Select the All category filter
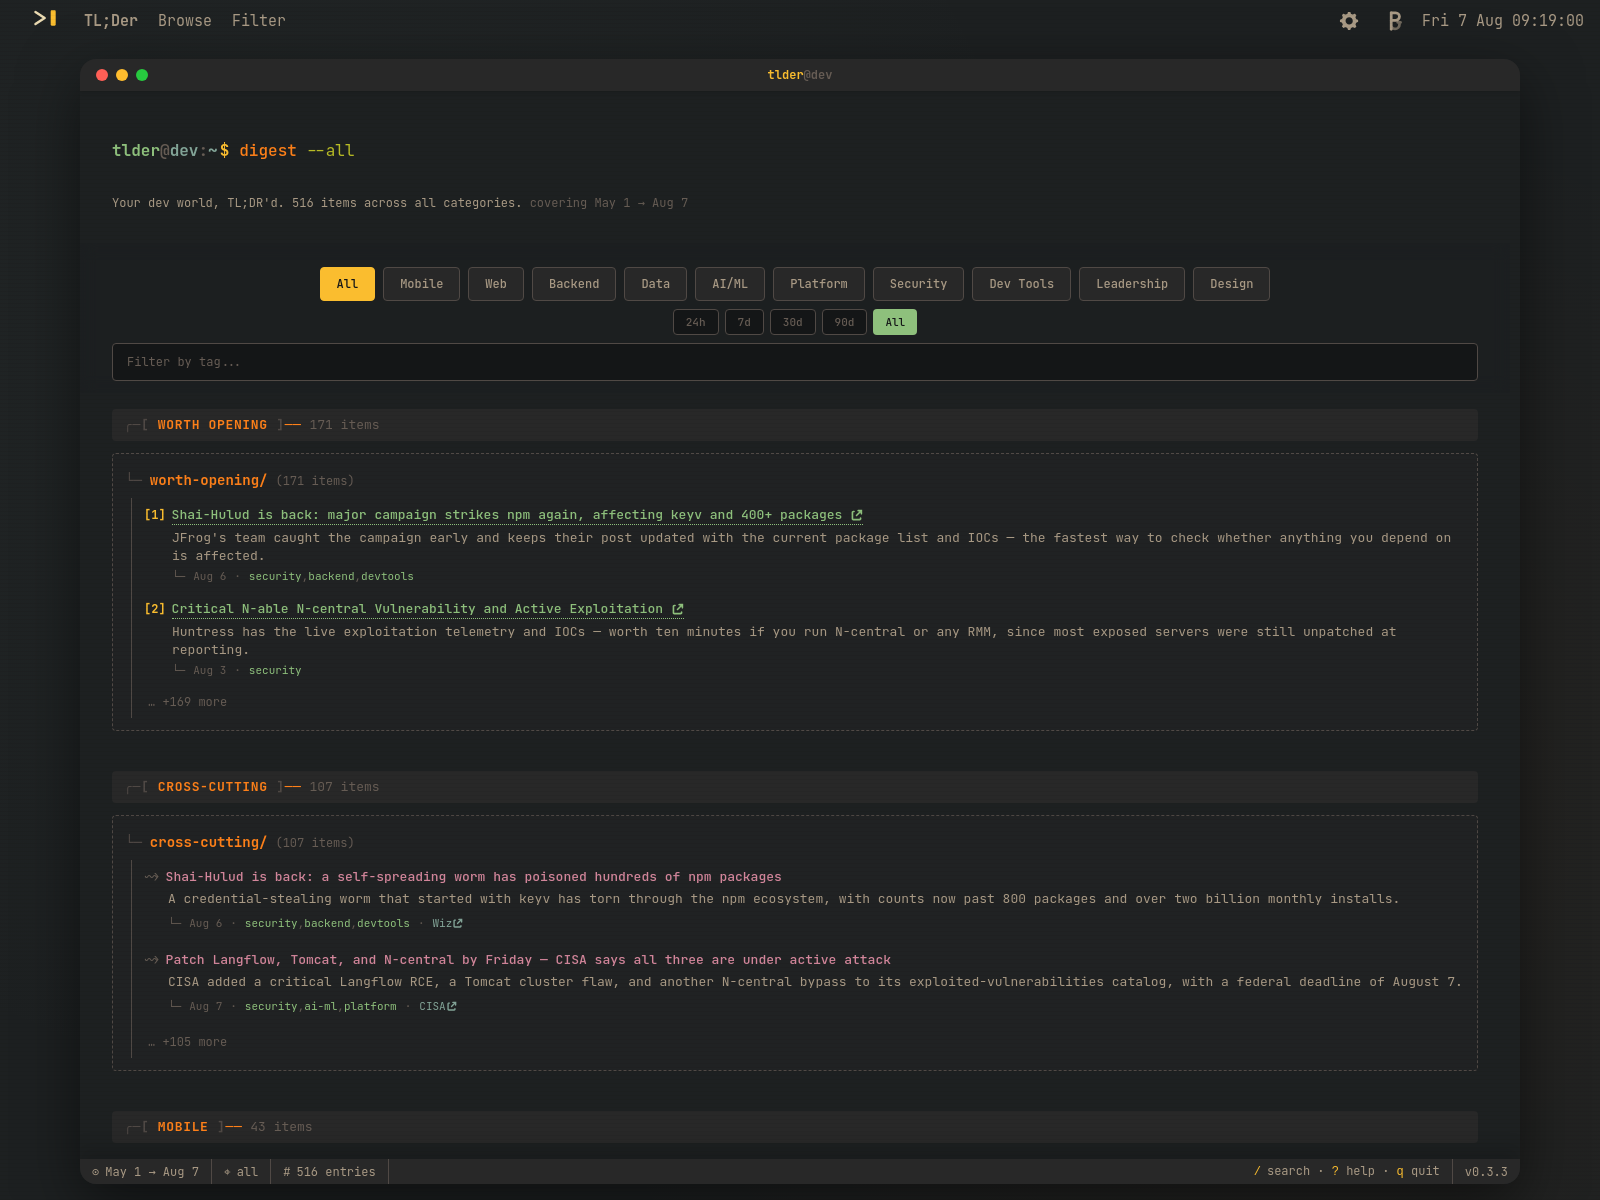1600x1200 pixels. tap(347, 284)
